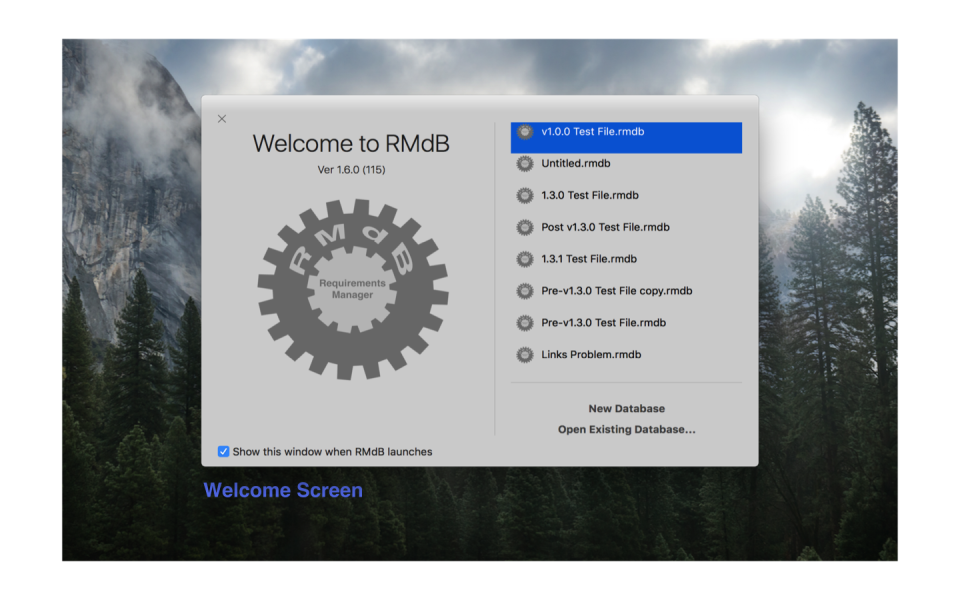Click the gear icon next to Untitled.rmdb
Viewport: 960px width, 600px height.
pos(524,163)
